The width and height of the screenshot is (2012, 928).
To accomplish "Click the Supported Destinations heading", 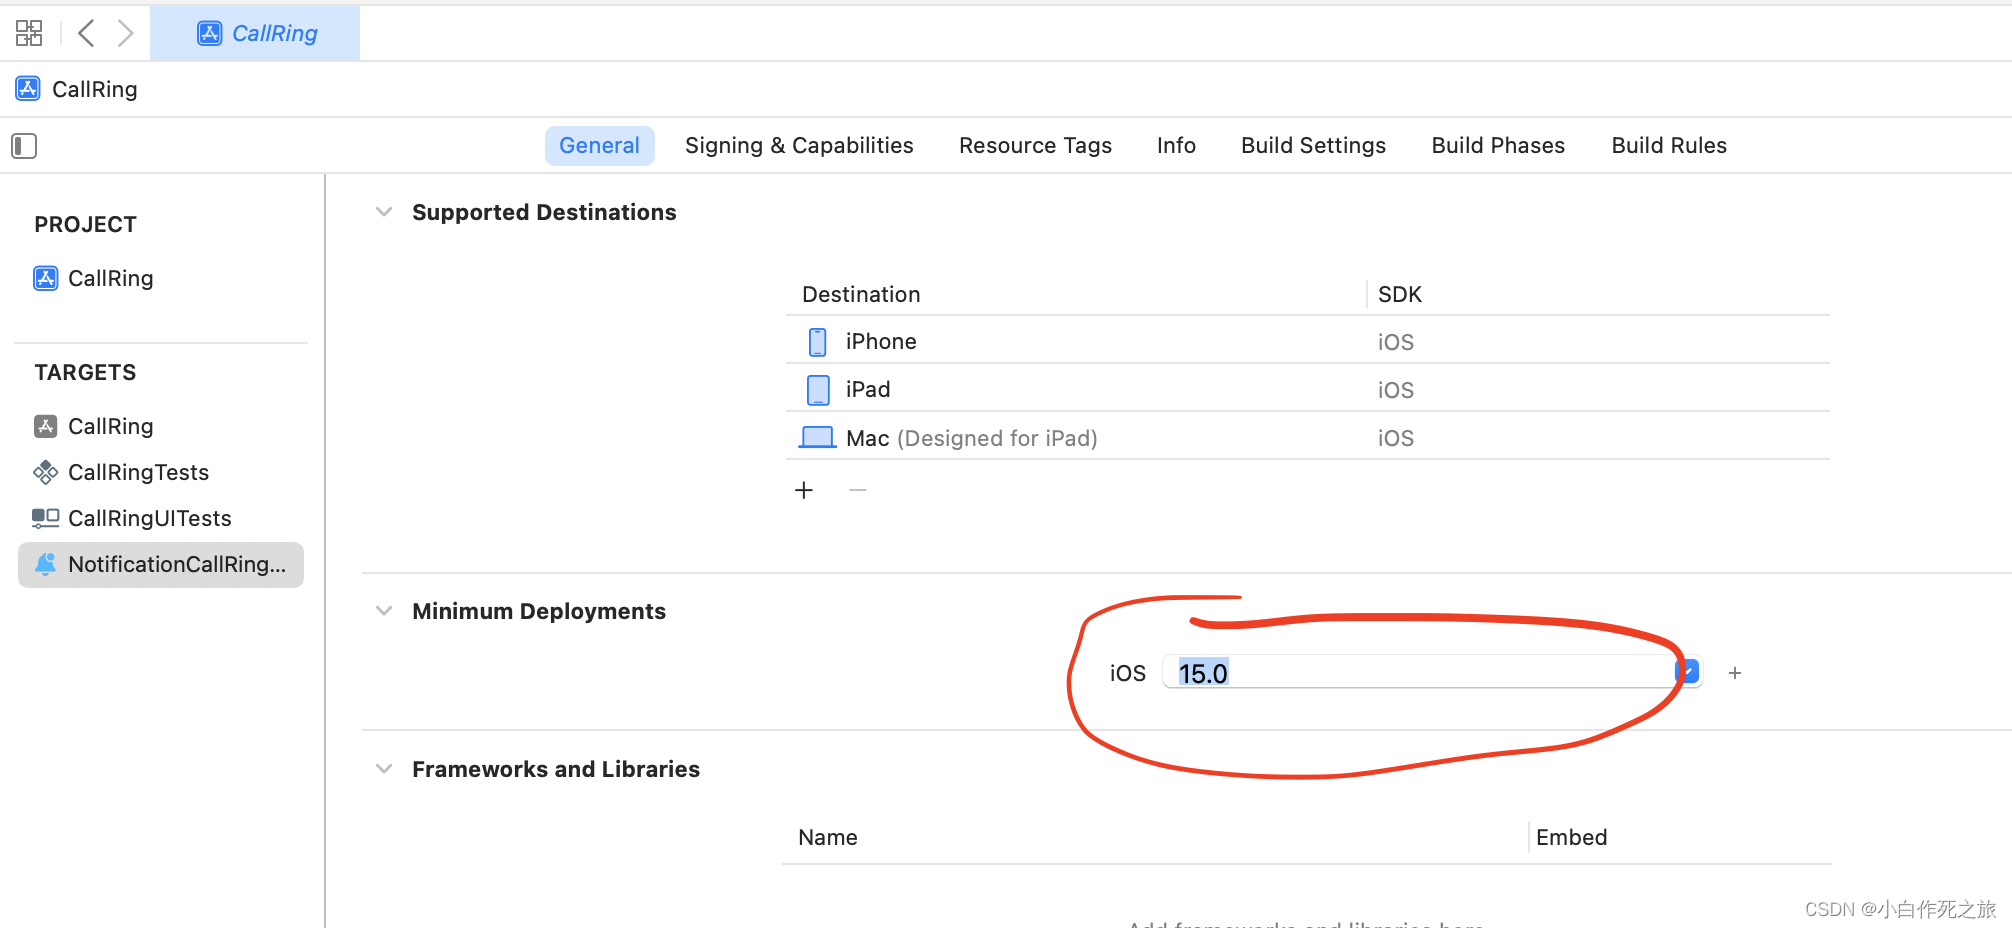I will click(x=544, y=212).
